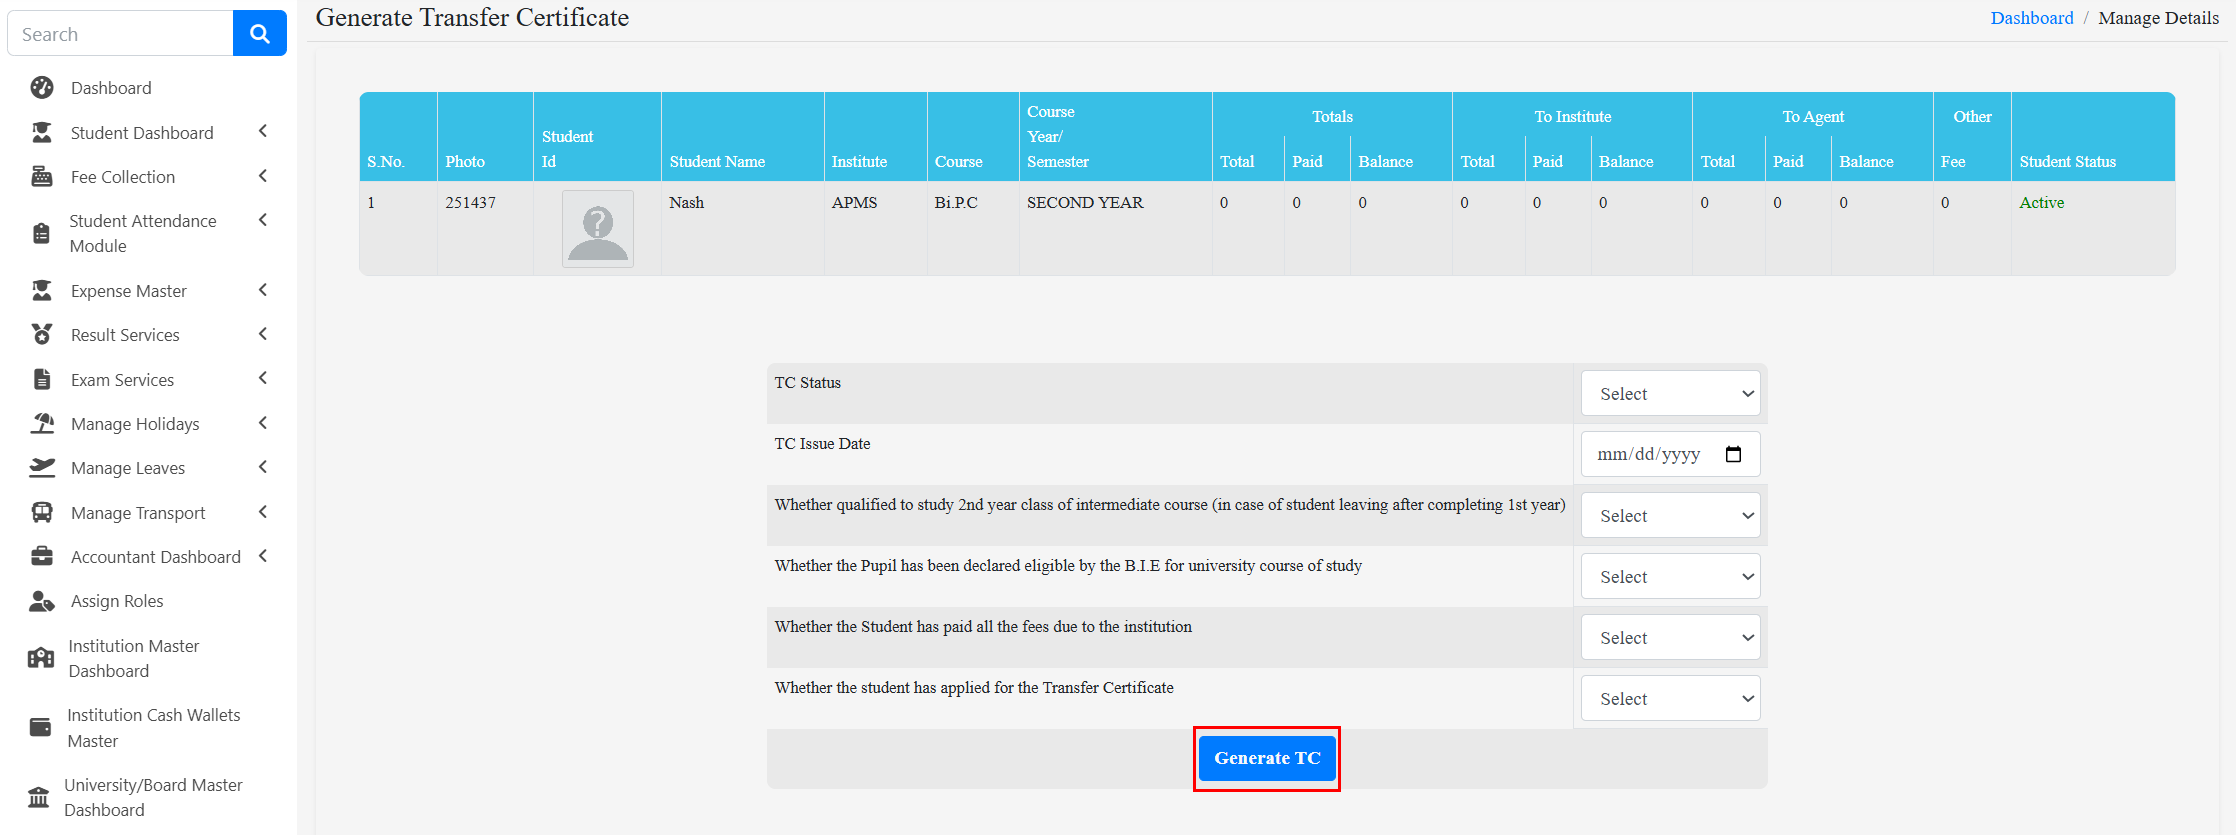
Task: Click the Result Services medal icon
Action: pyautogui.click(x=42, y=335)
